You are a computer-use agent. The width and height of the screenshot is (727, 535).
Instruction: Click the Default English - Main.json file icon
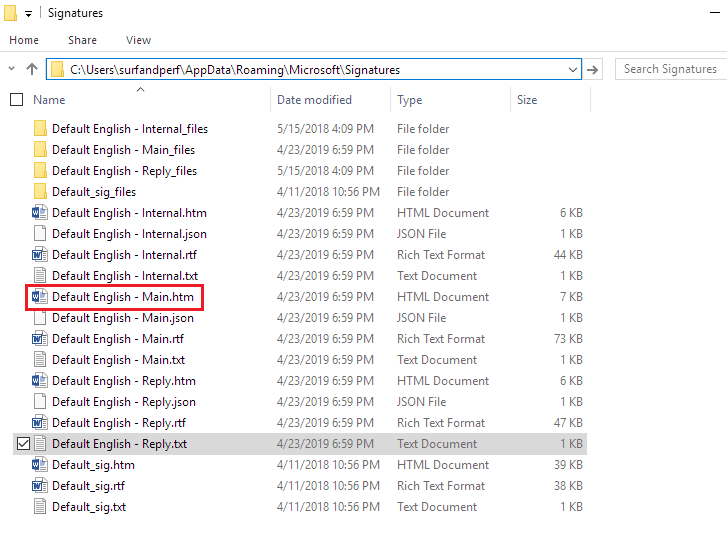(x=40, y=318)
